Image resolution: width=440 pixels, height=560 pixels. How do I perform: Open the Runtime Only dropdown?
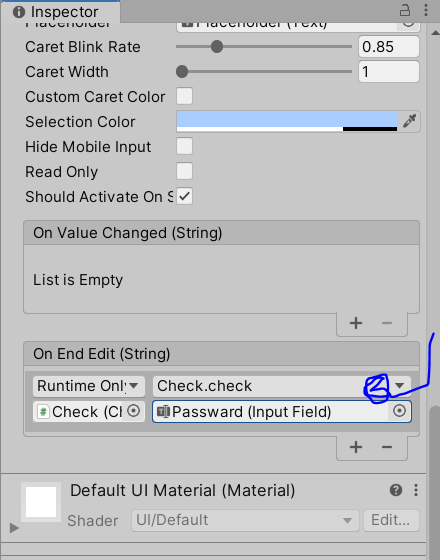(x=89, y=386)
